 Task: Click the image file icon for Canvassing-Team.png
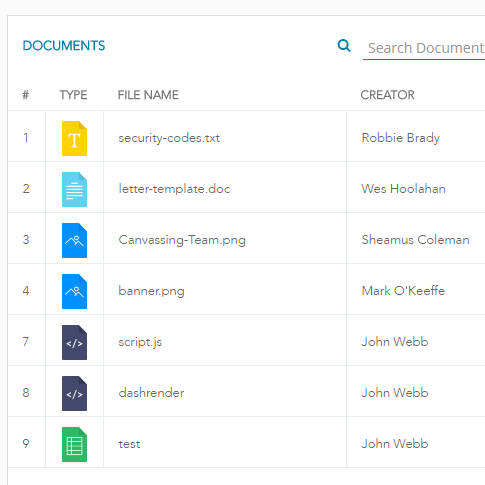(74, 240)
